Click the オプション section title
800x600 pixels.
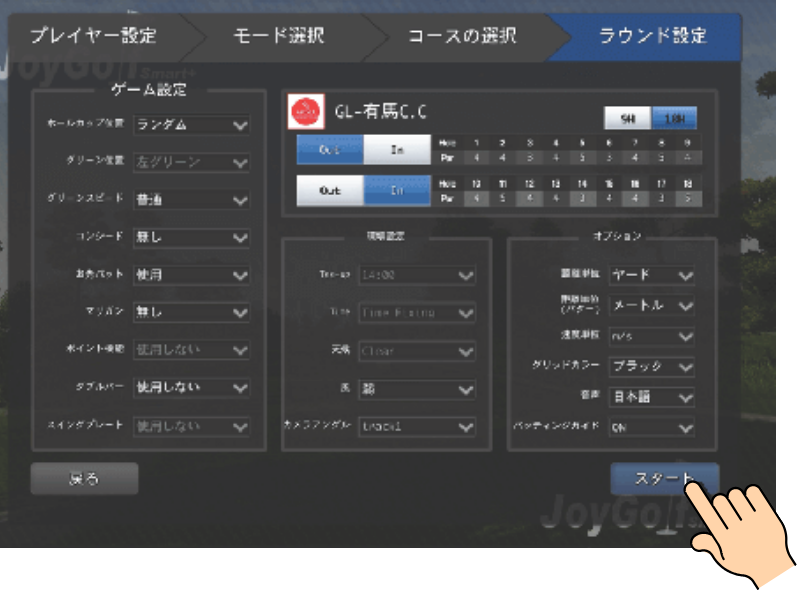617,236
